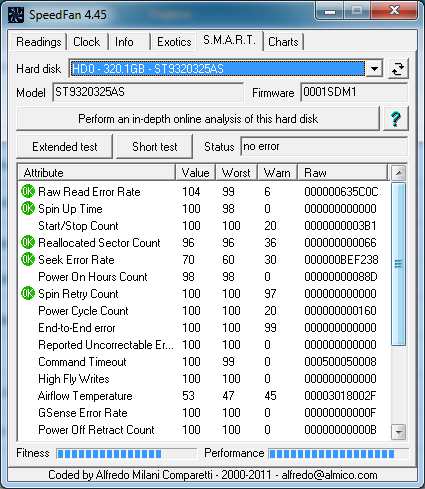Click the alfredo@almico.com footer text
The height and width of the screenshot is (489, 425).
[x=329, y=475]
